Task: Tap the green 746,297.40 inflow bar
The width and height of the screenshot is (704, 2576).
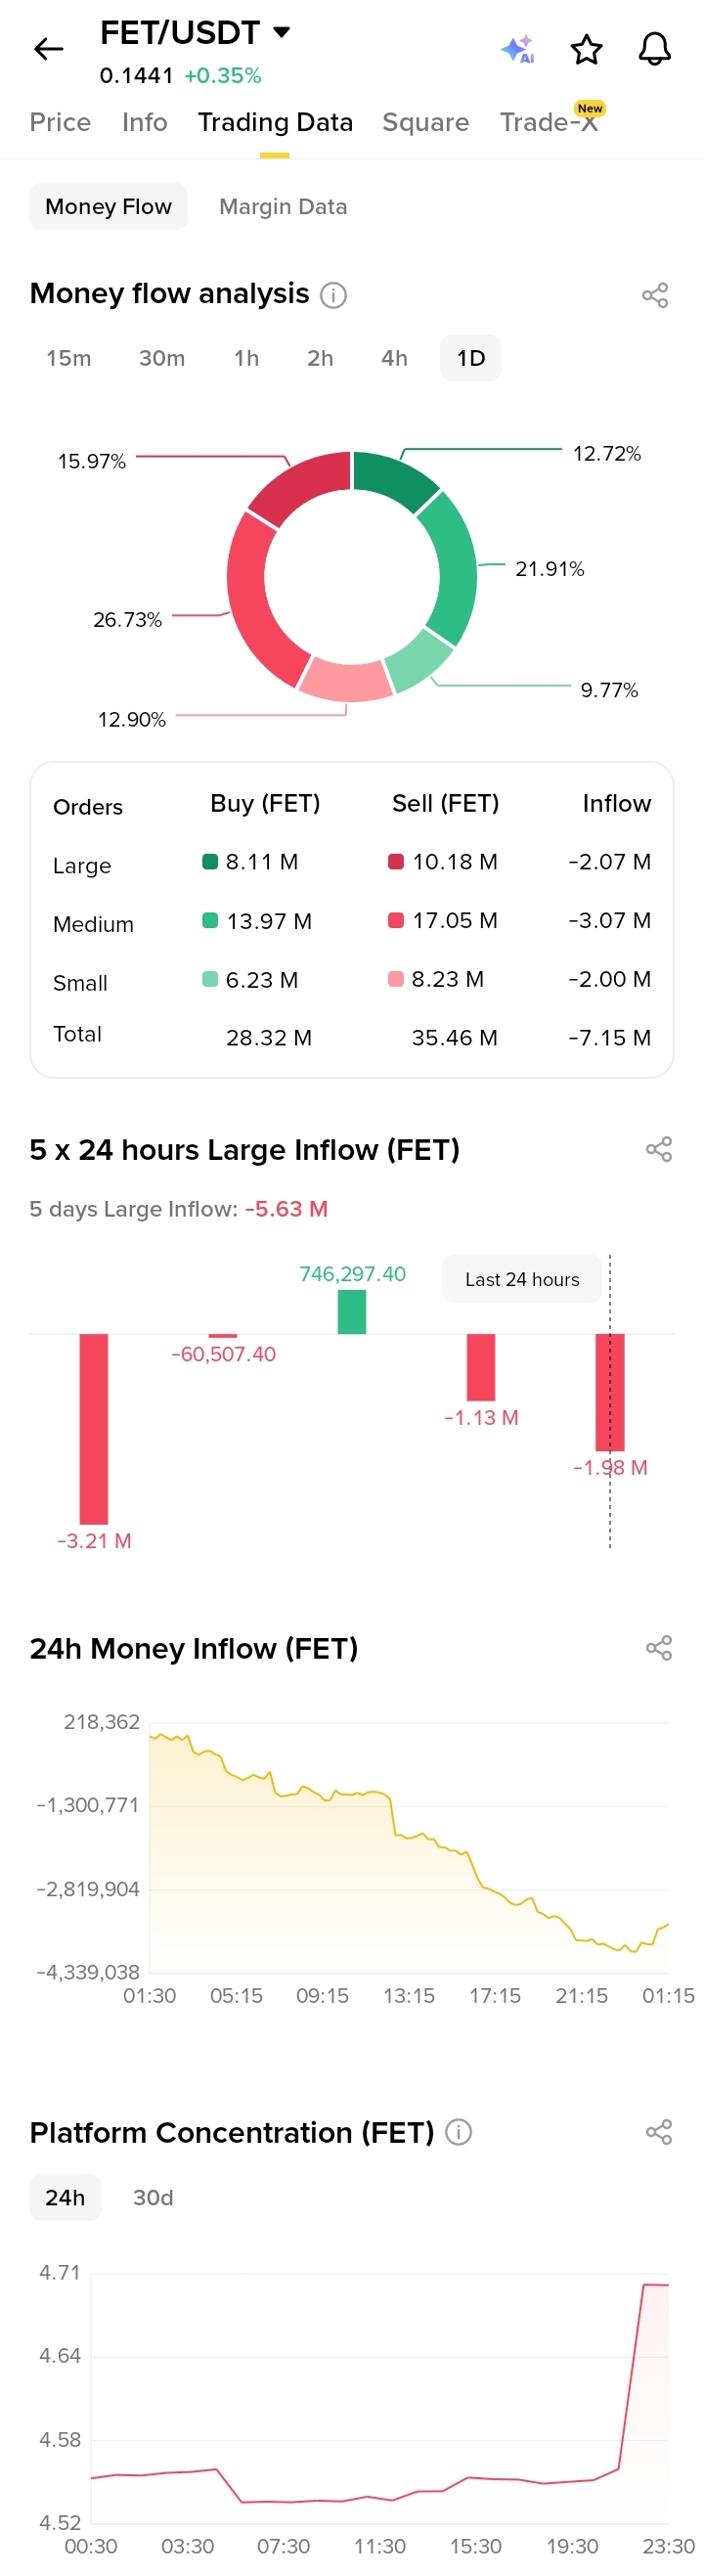Action: pyautogui.click(x=352, y=1311)
